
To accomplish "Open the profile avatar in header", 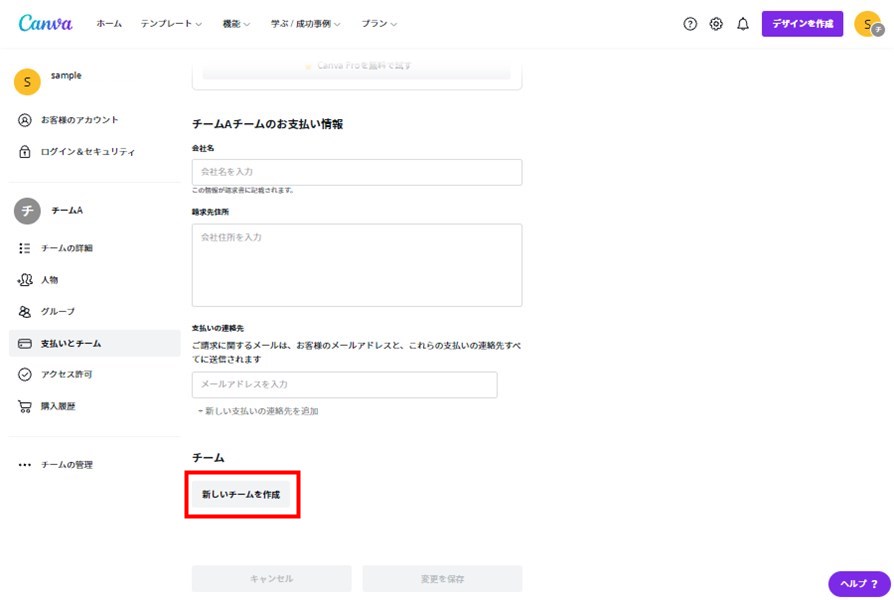I will coord(867,24).
